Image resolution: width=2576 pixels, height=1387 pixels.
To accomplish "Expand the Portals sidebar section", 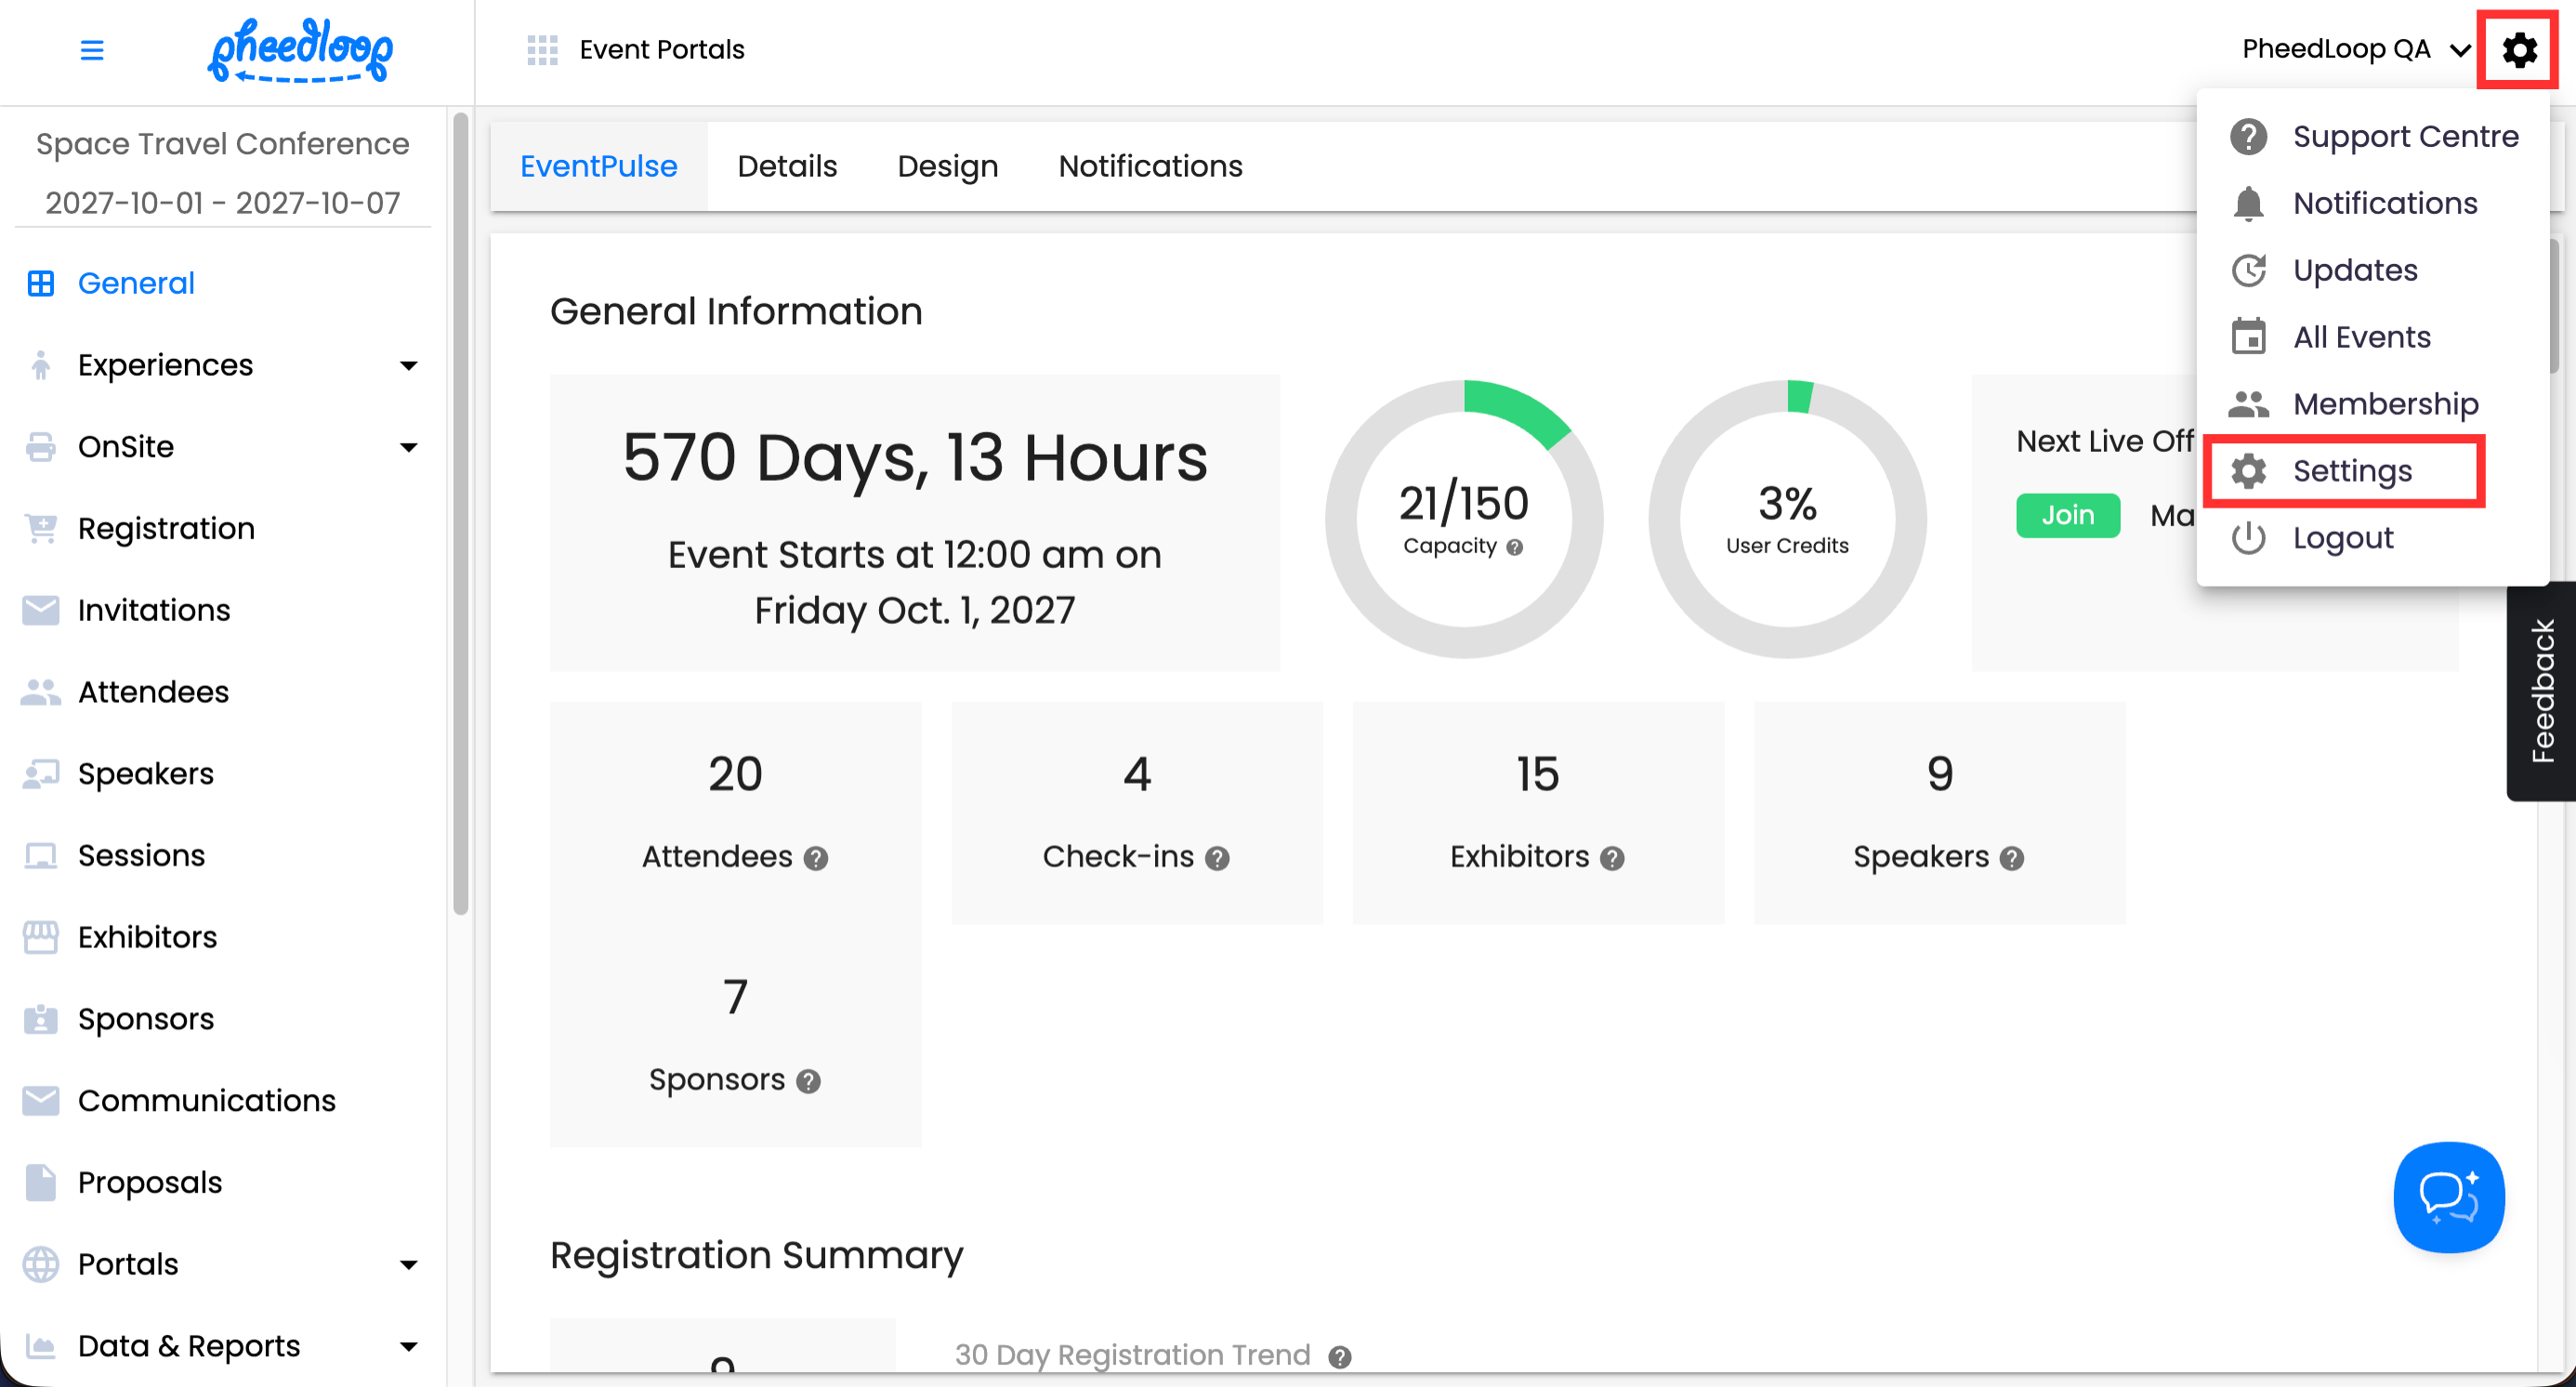I will pyautogui.click(x=408, y=1264).
